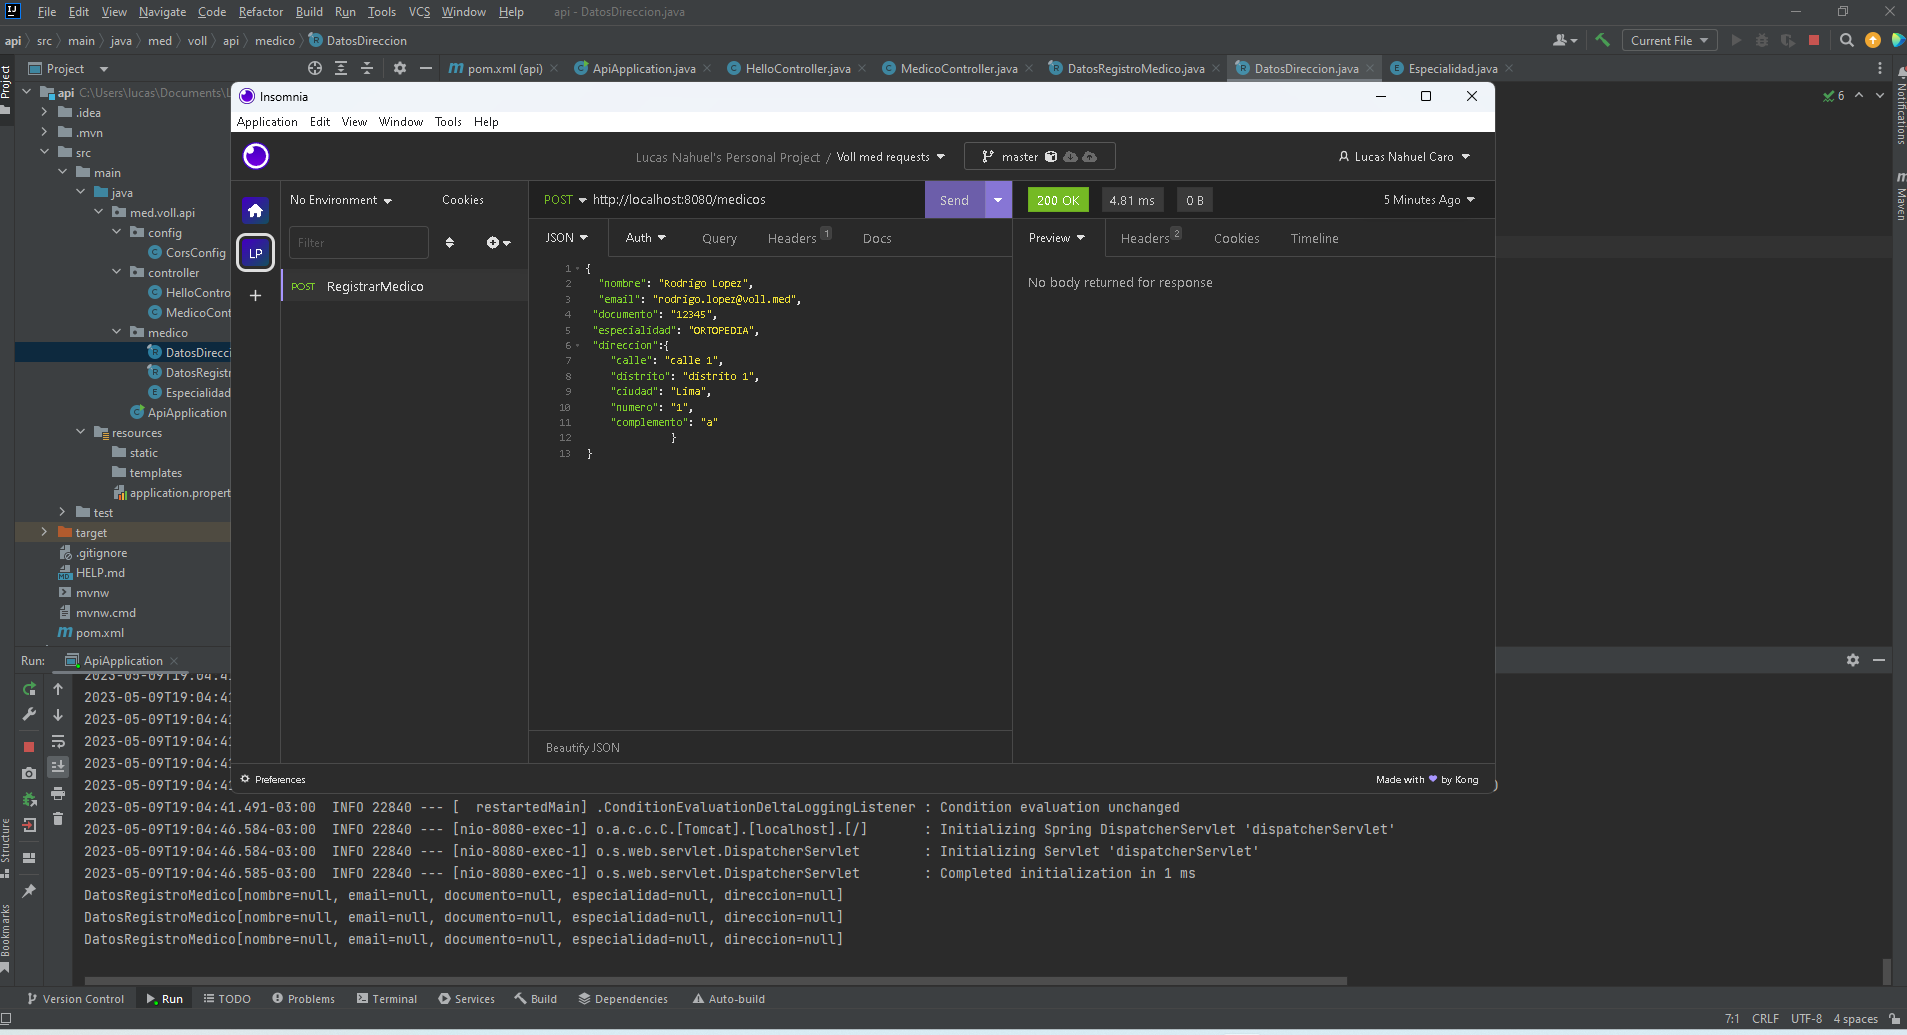This screenshot has width=1907, height=1035.
Task: Add a new project with the plus icon
Action: (x=255, y=295)
